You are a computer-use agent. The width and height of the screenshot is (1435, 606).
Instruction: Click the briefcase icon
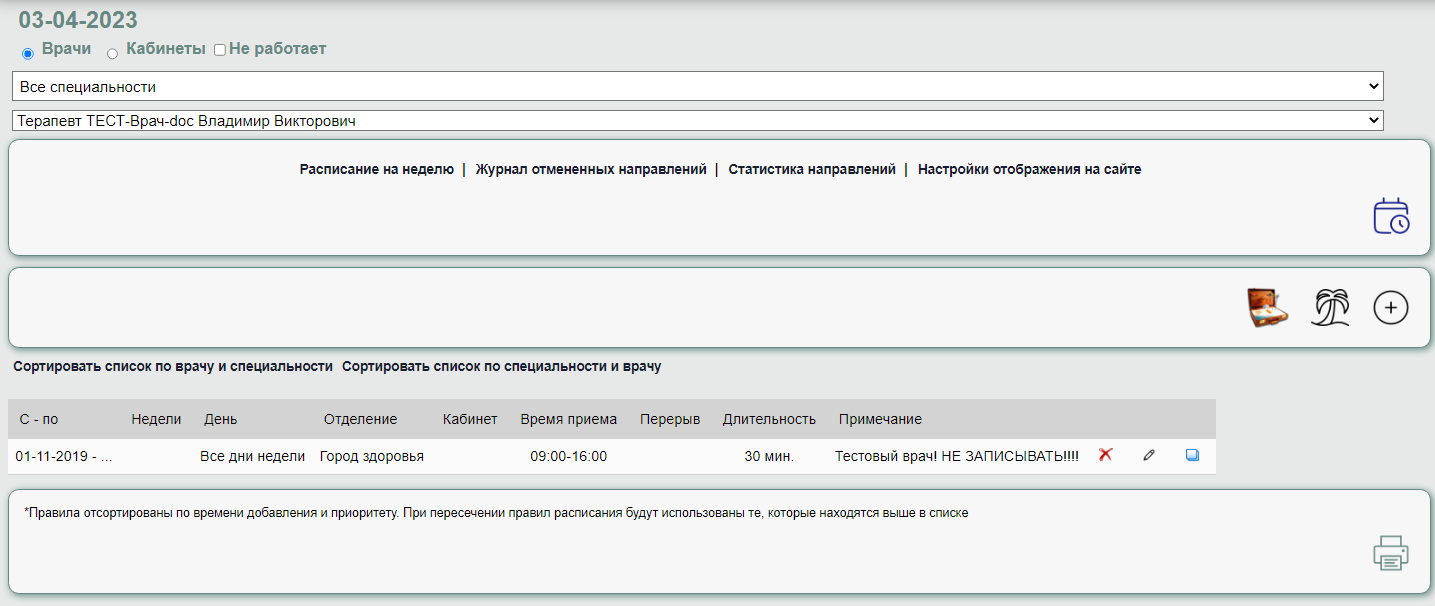pos(1266,308)
